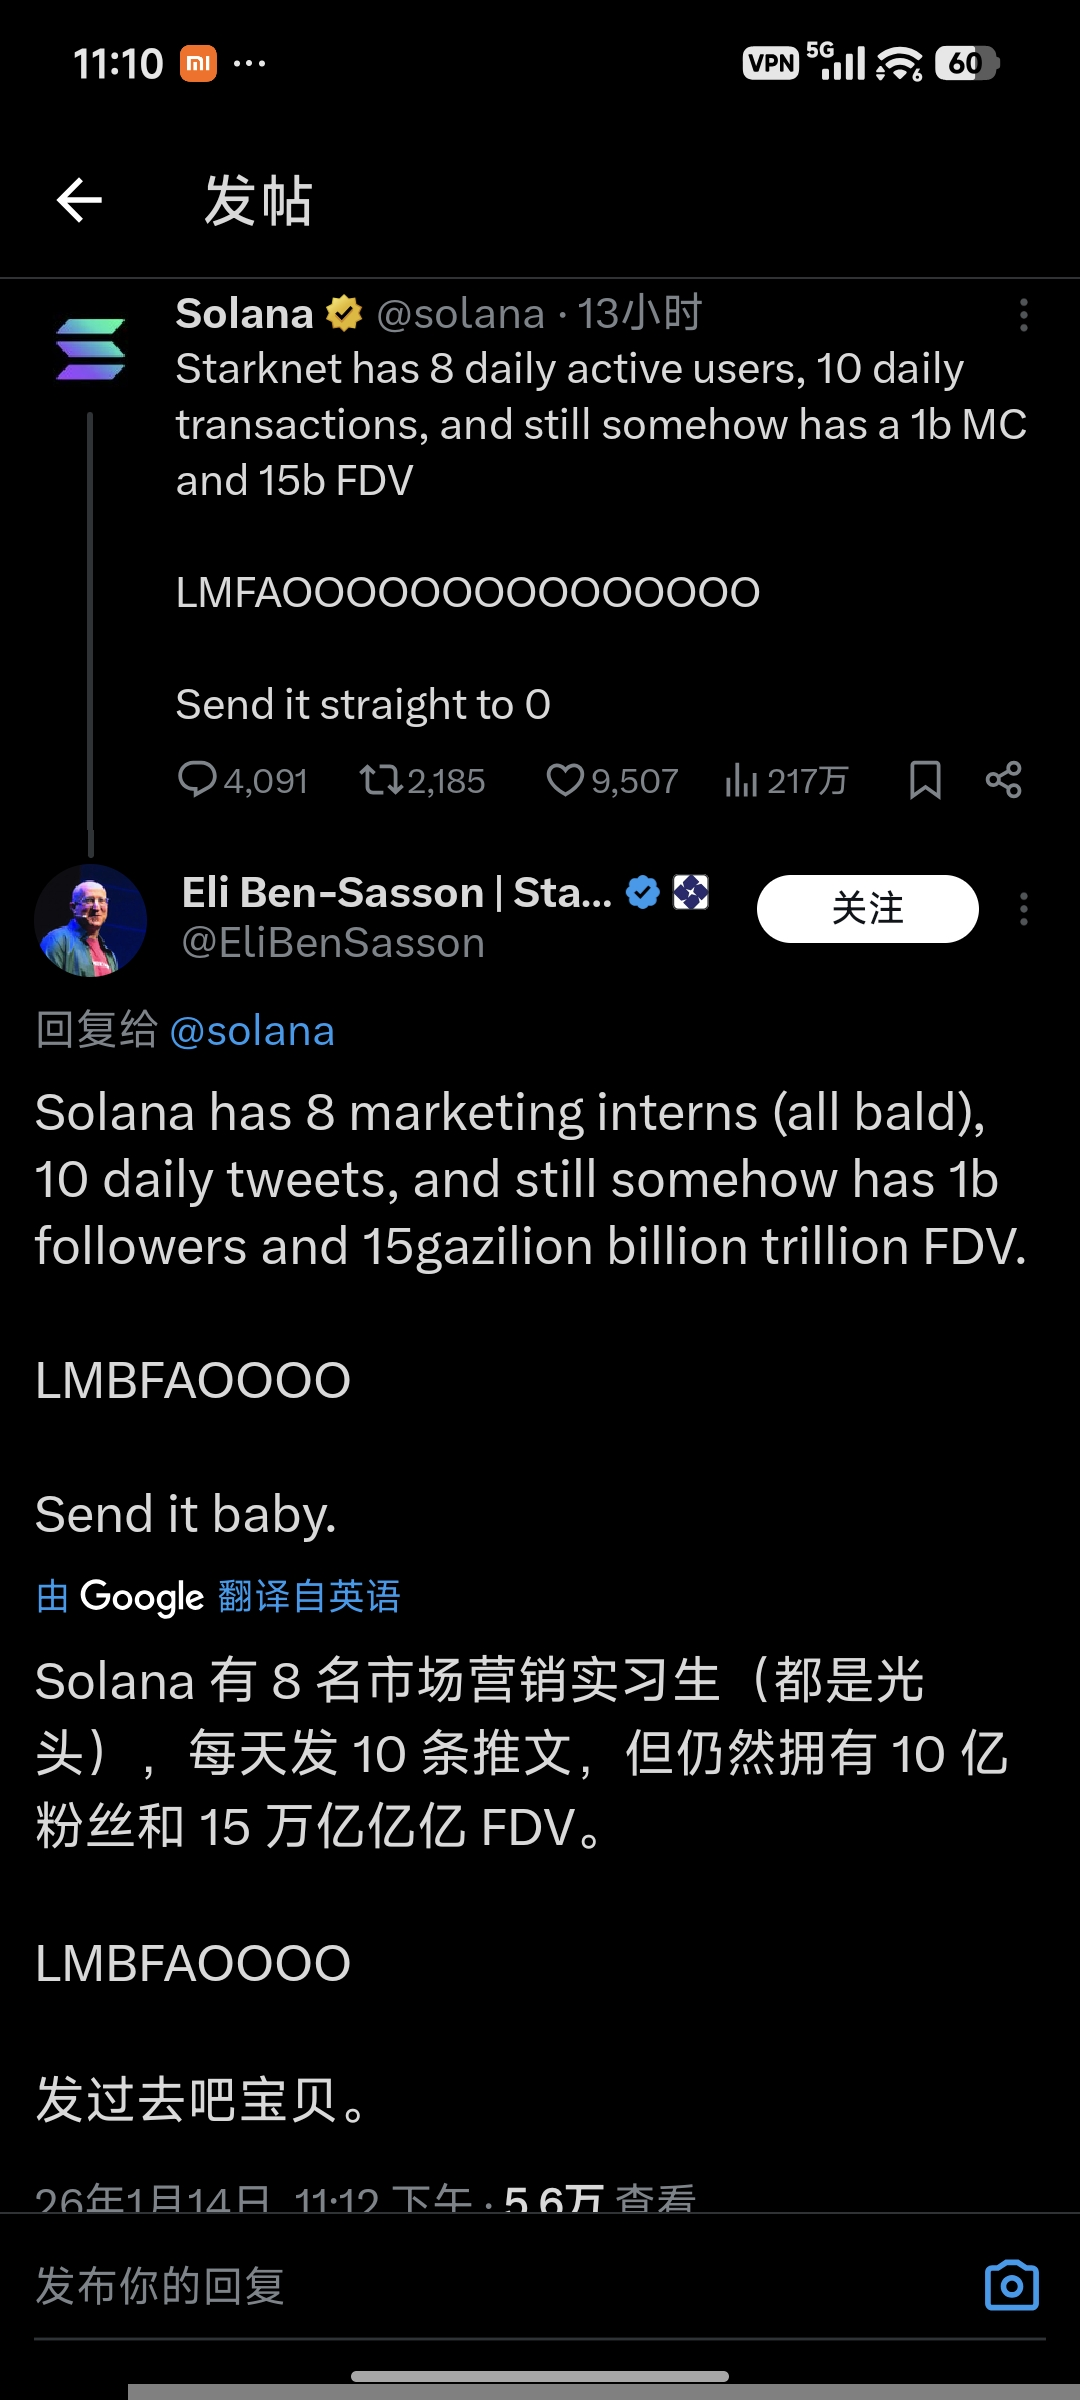Open more options for Eli's reply

tap(1023, 909)
